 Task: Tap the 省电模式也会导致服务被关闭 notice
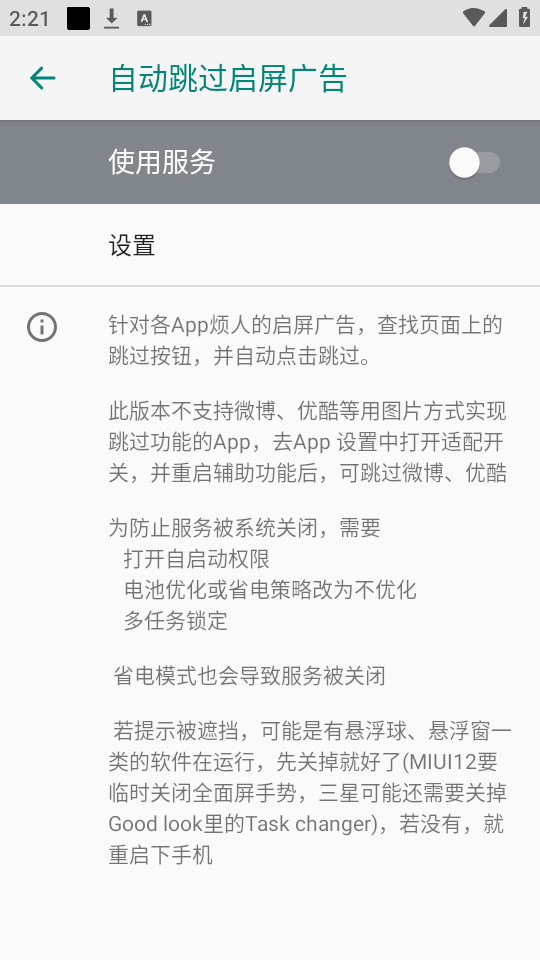point(249,676)
